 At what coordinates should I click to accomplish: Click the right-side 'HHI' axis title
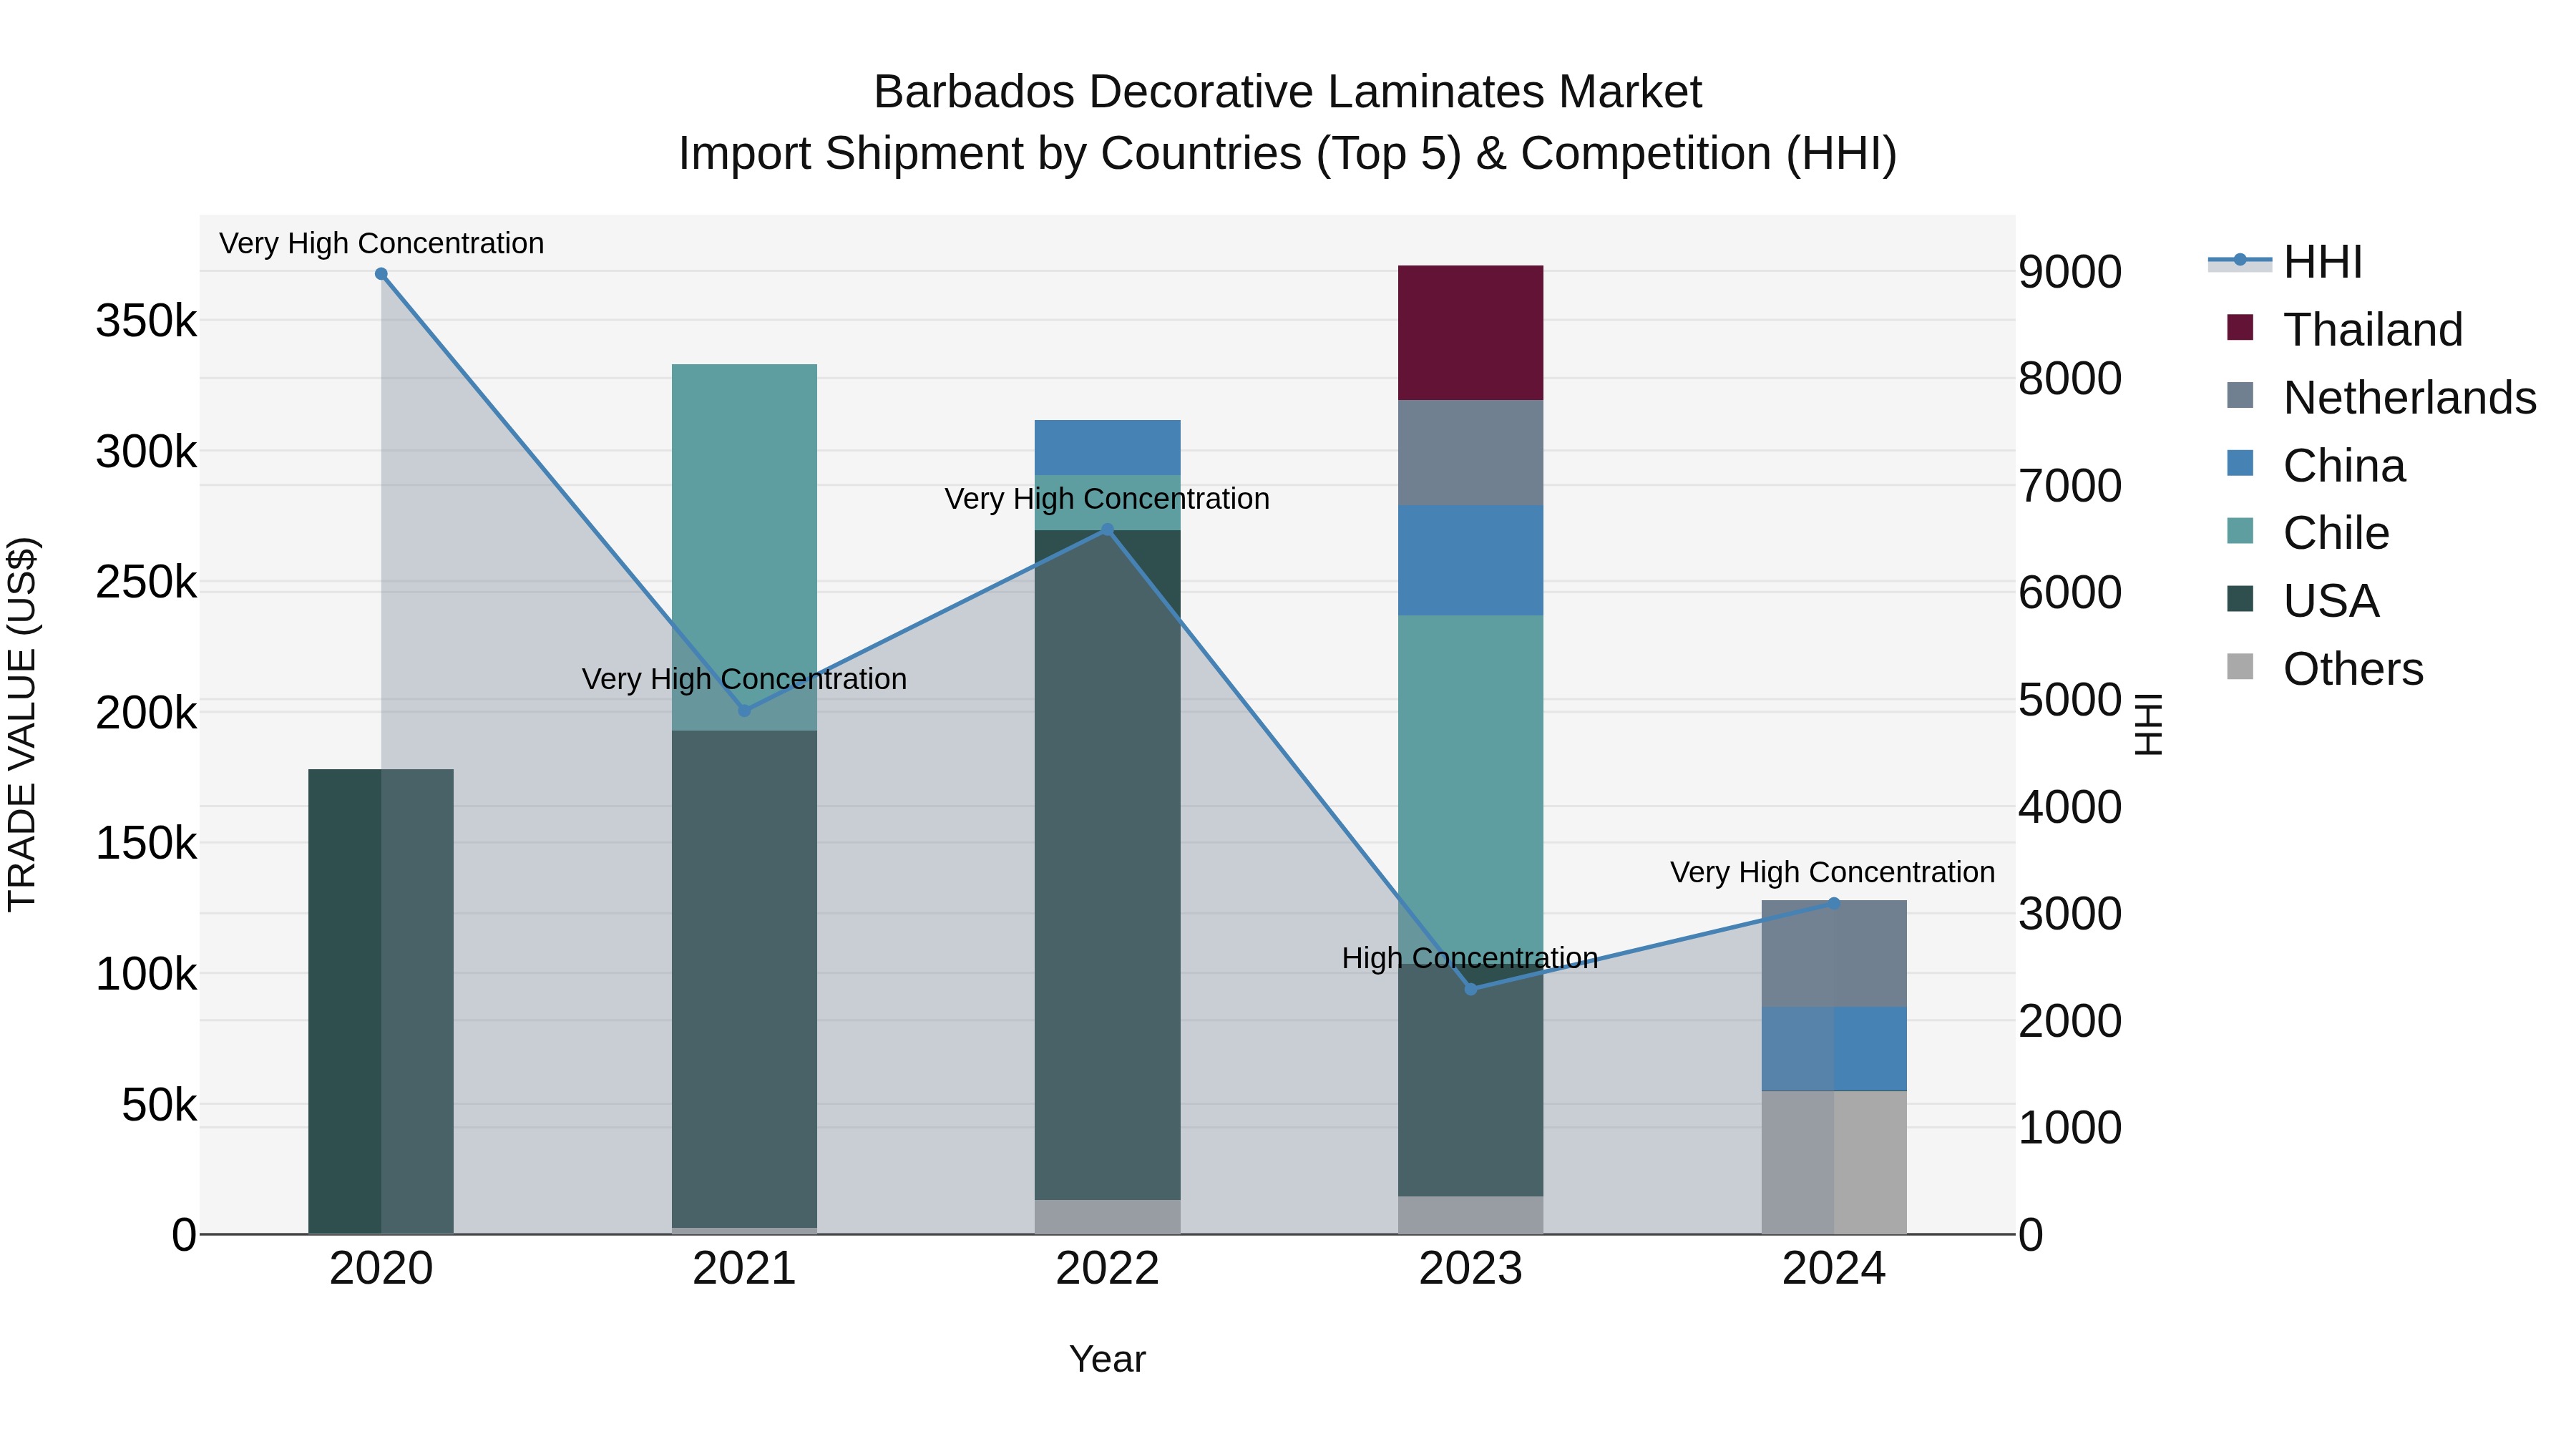(2149, 724)
